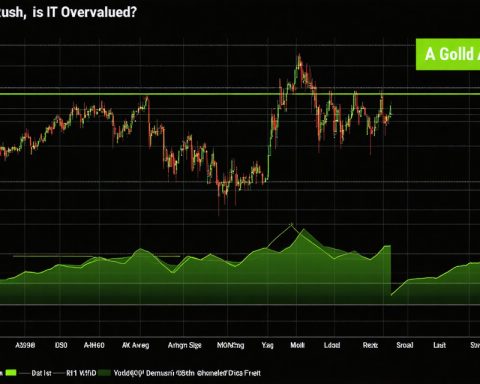Click the 'Moll' x-axis label

[x=297, y=345]
